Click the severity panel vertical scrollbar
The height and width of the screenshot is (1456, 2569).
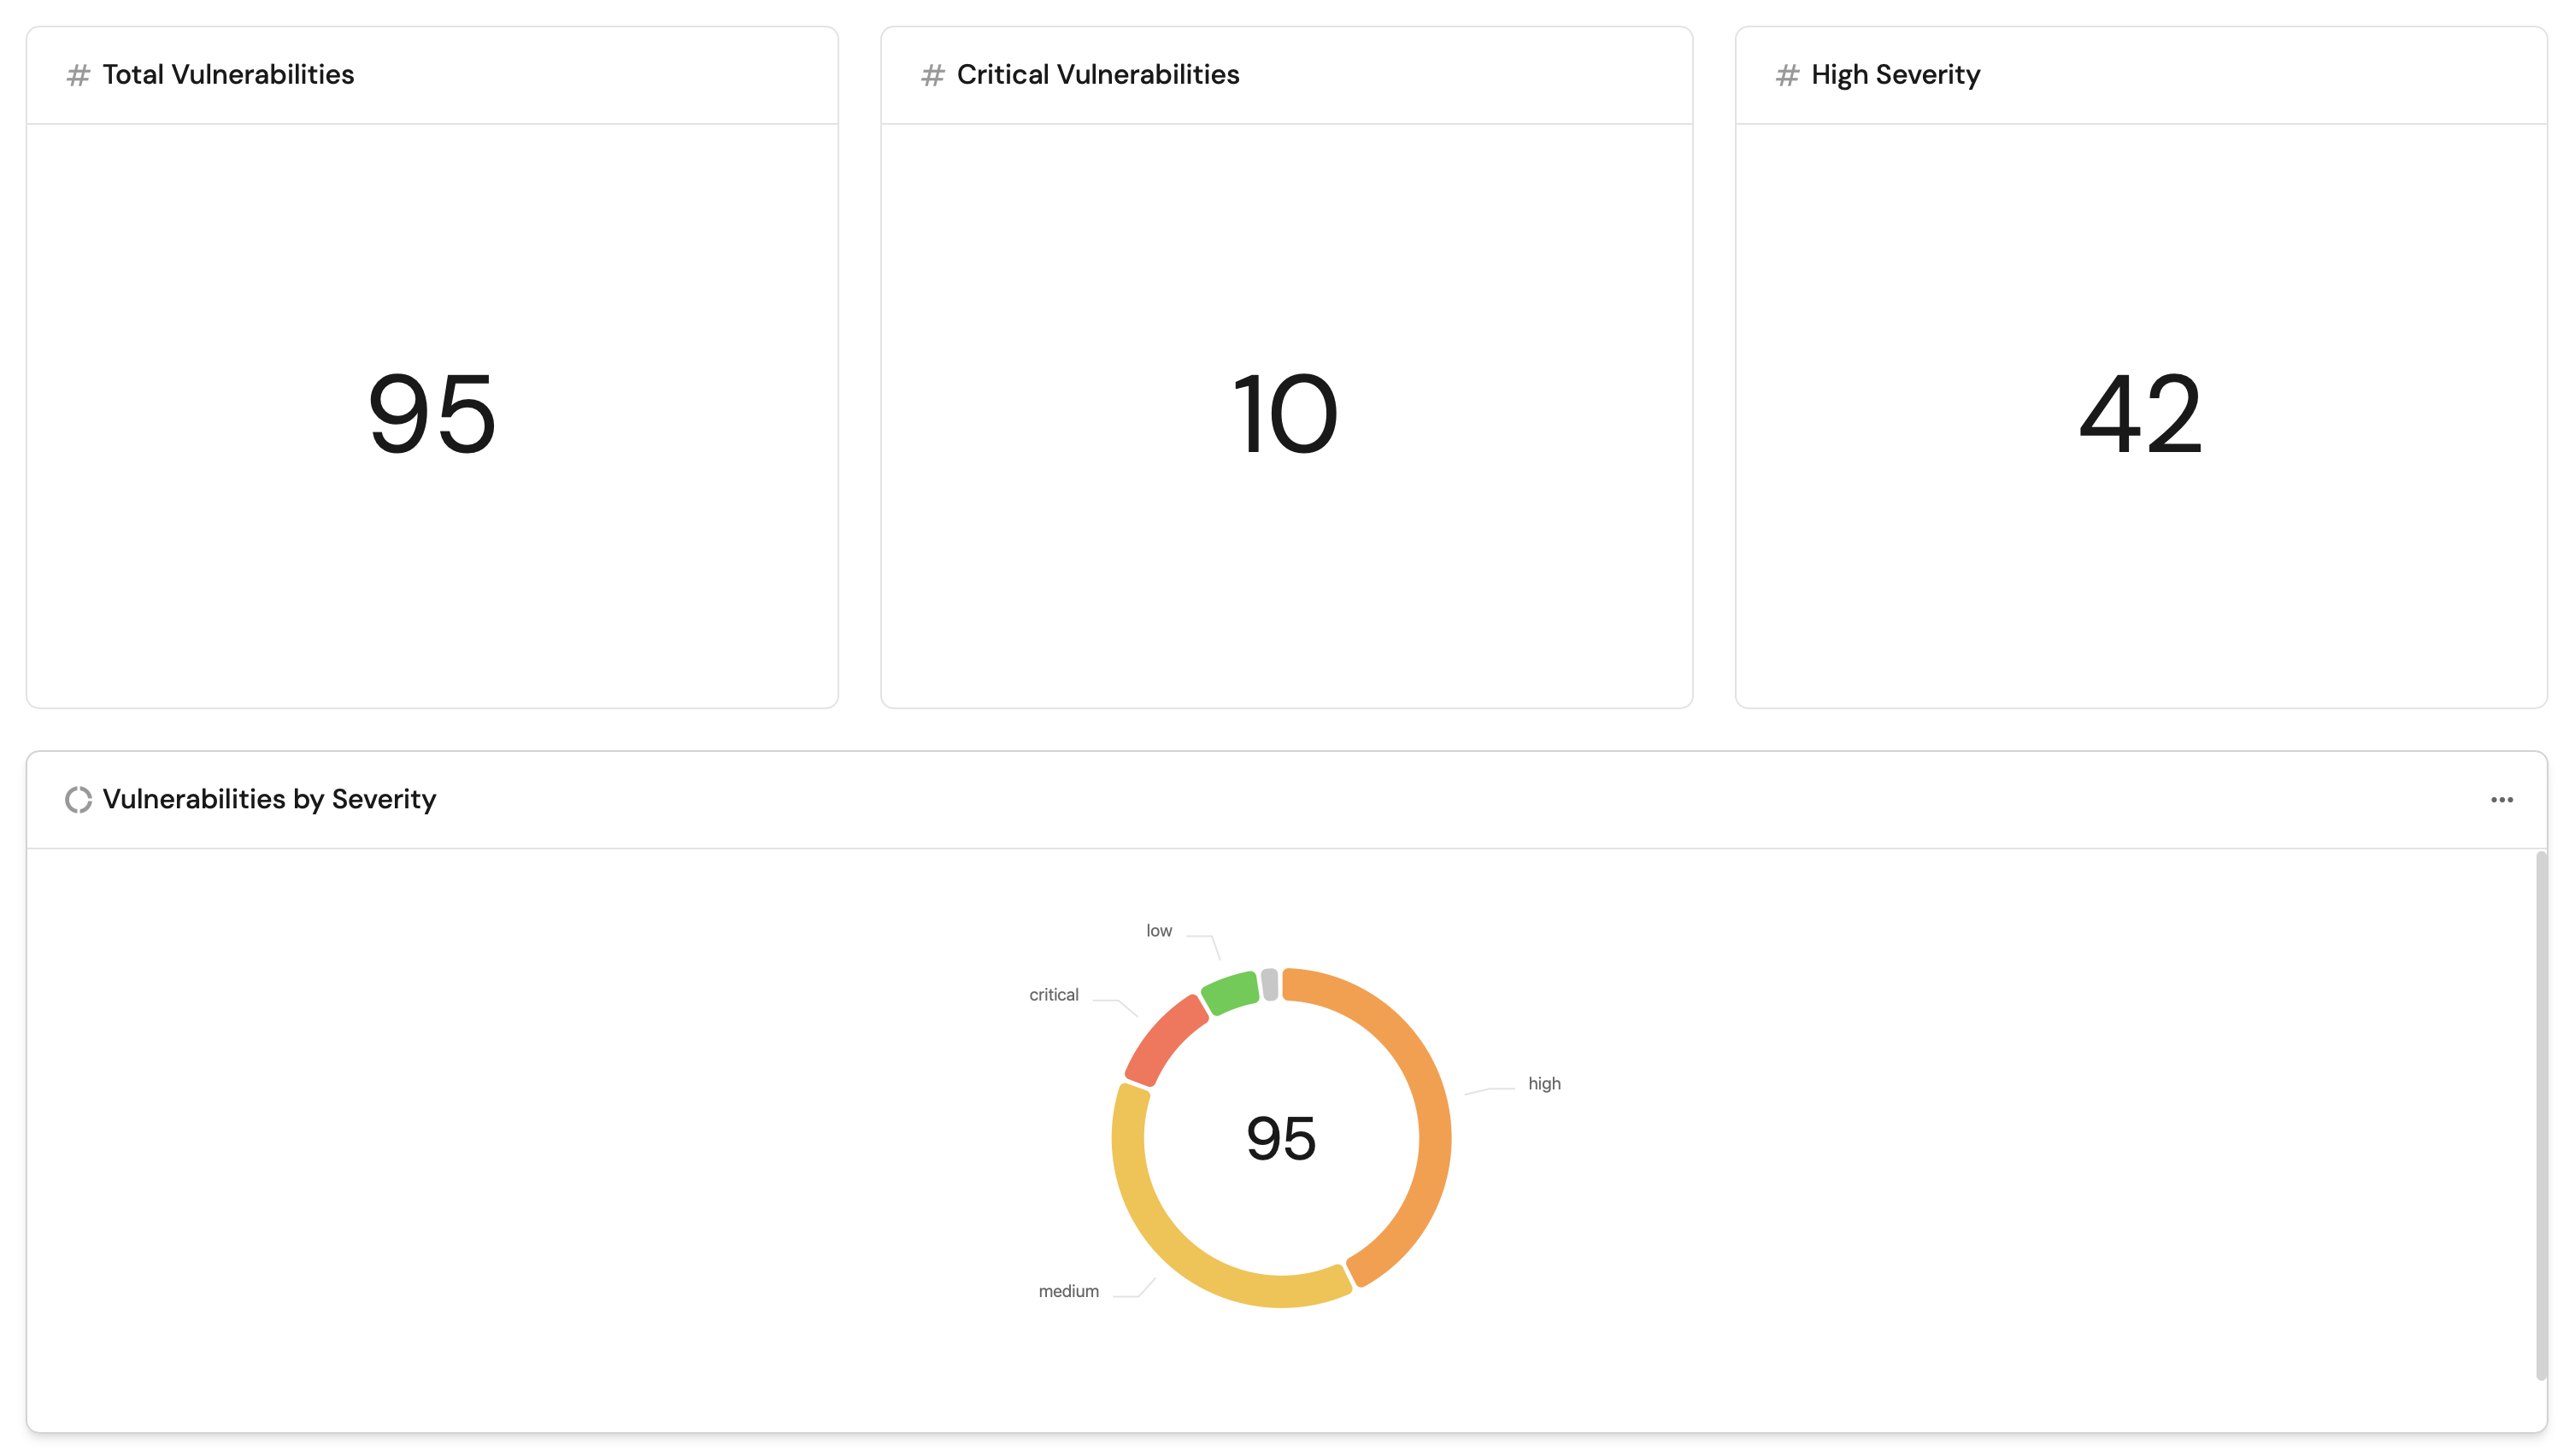pos(2540,1115)
